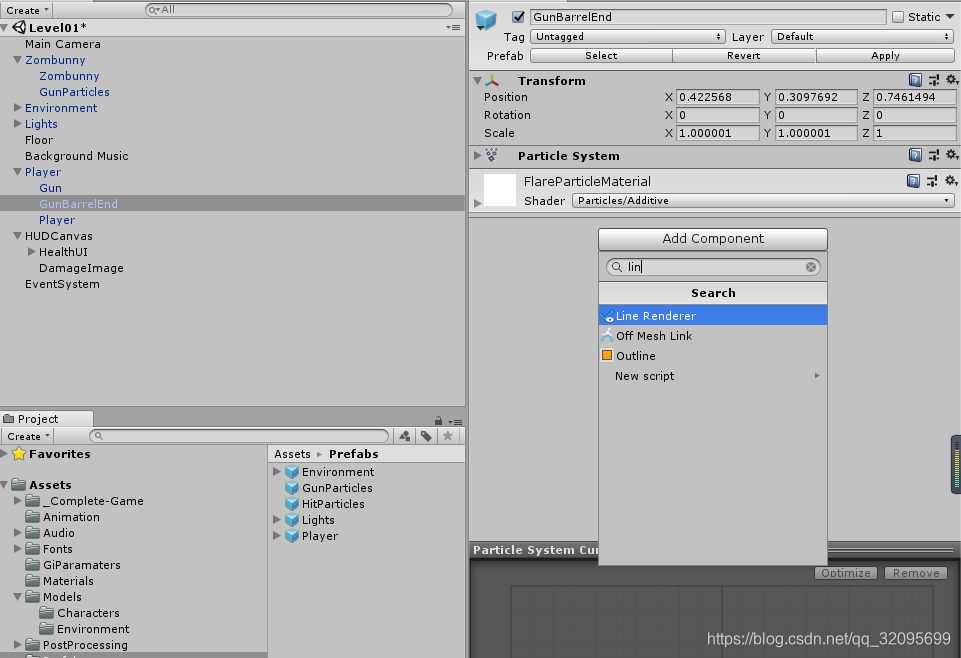This screenshot has height=658, width=961.
Task: Click HitParticles prefab cube icon
Action: 292,504
